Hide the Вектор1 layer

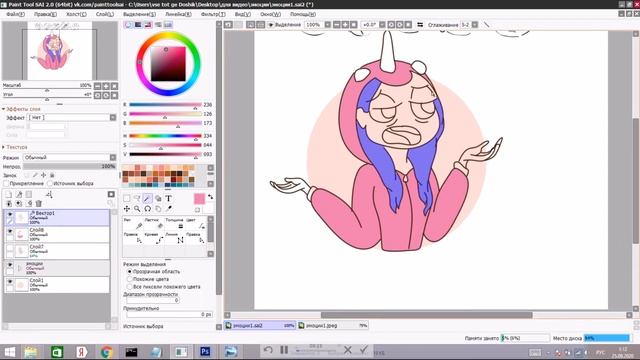[10, 214]
